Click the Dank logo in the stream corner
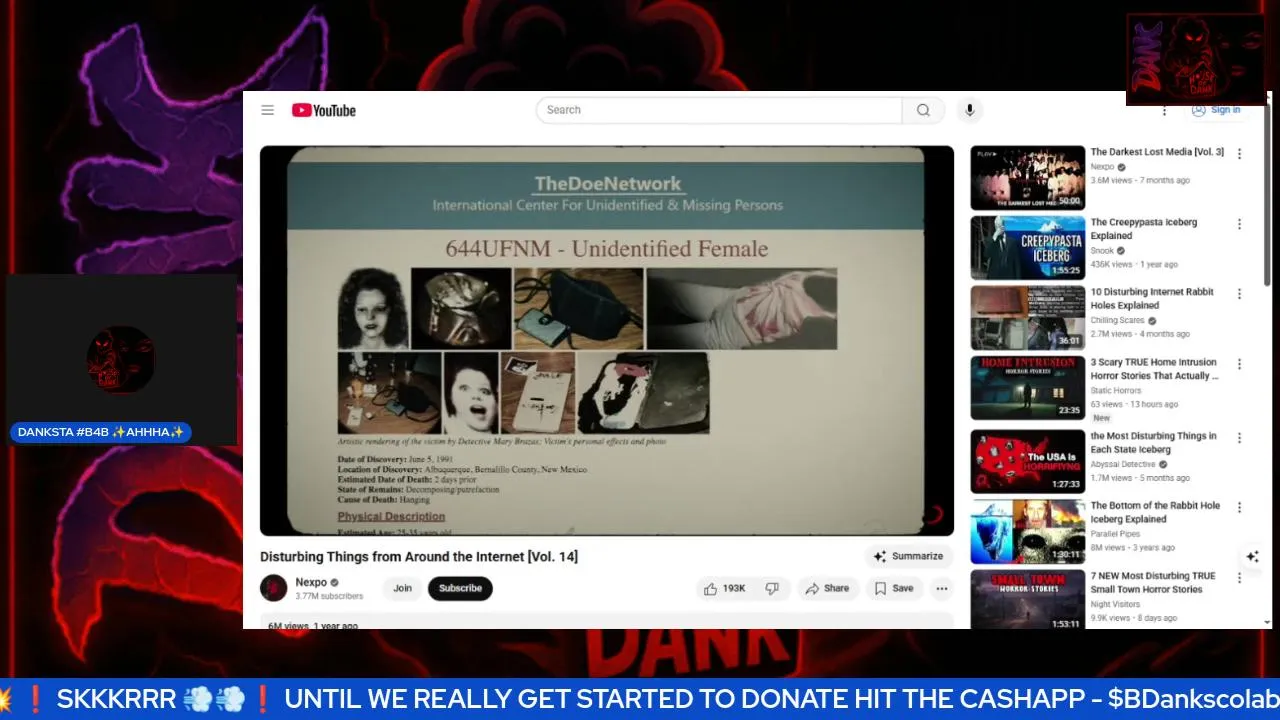1280x720 pixels. pyautogui.click(x=1196, y=59)
